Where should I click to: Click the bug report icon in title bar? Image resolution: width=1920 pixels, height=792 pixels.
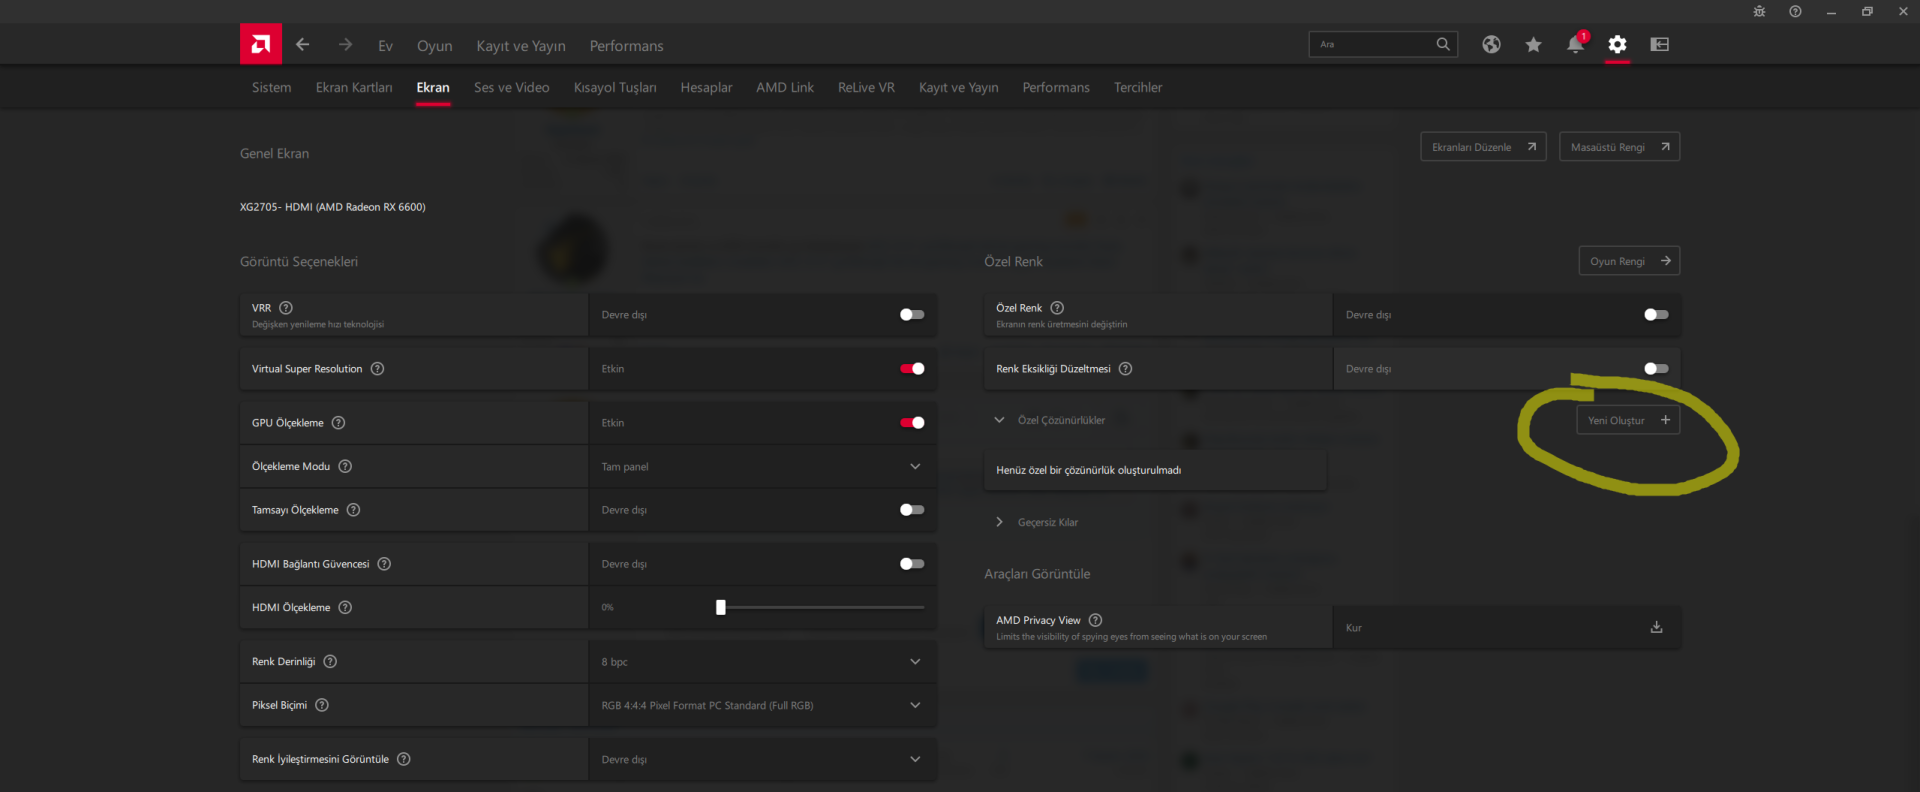[x=1759, y=12]
